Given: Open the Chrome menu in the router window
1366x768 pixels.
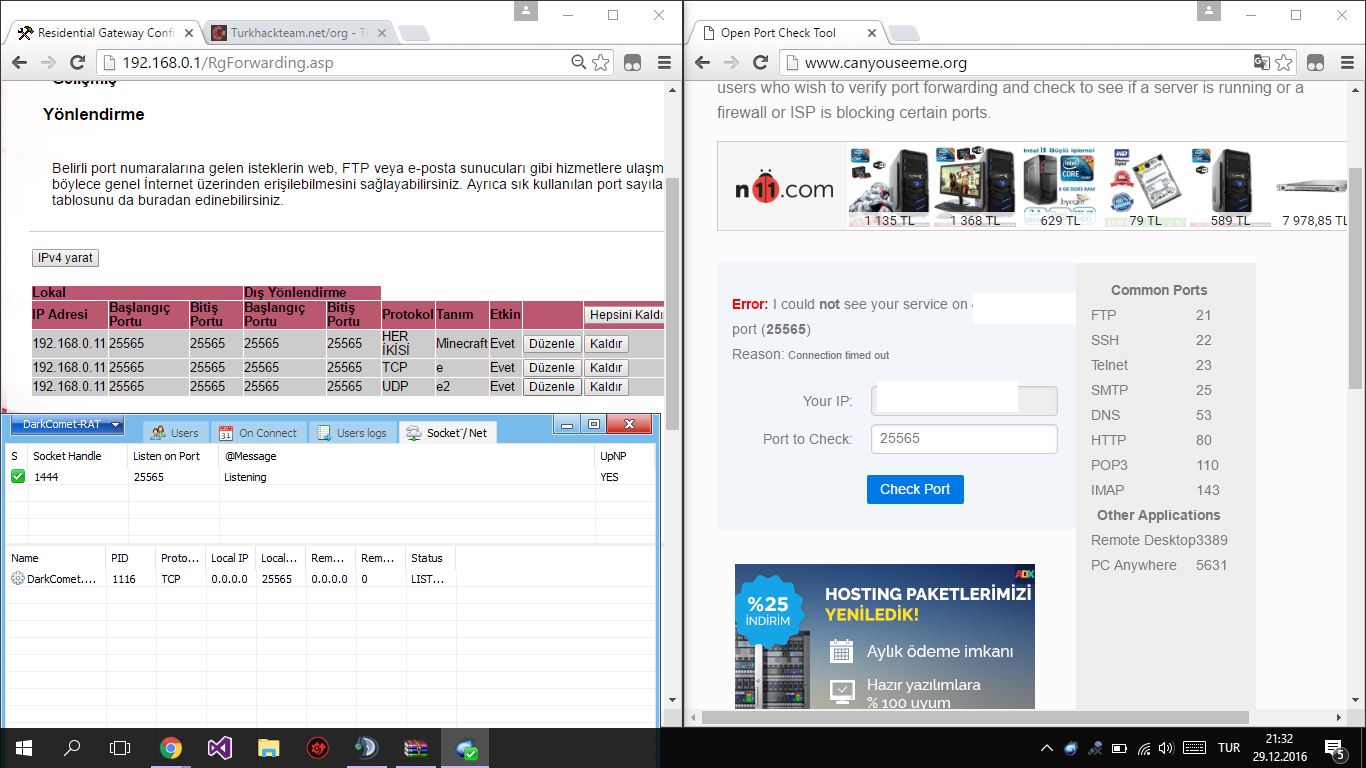Looking at the screenshot, I should click(664, 62).
